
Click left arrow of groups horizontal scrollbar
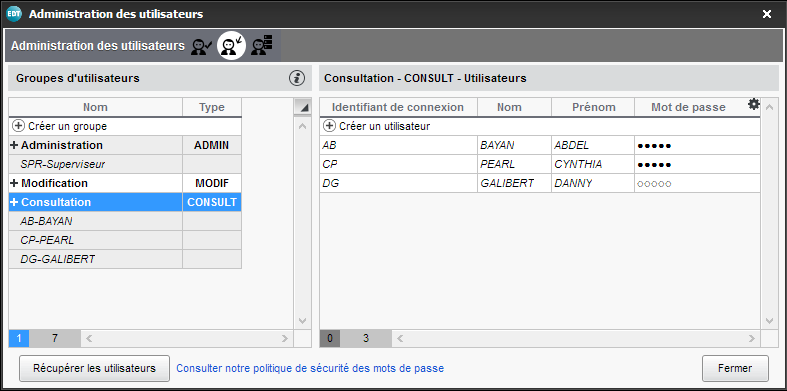[x=89, y=338]
